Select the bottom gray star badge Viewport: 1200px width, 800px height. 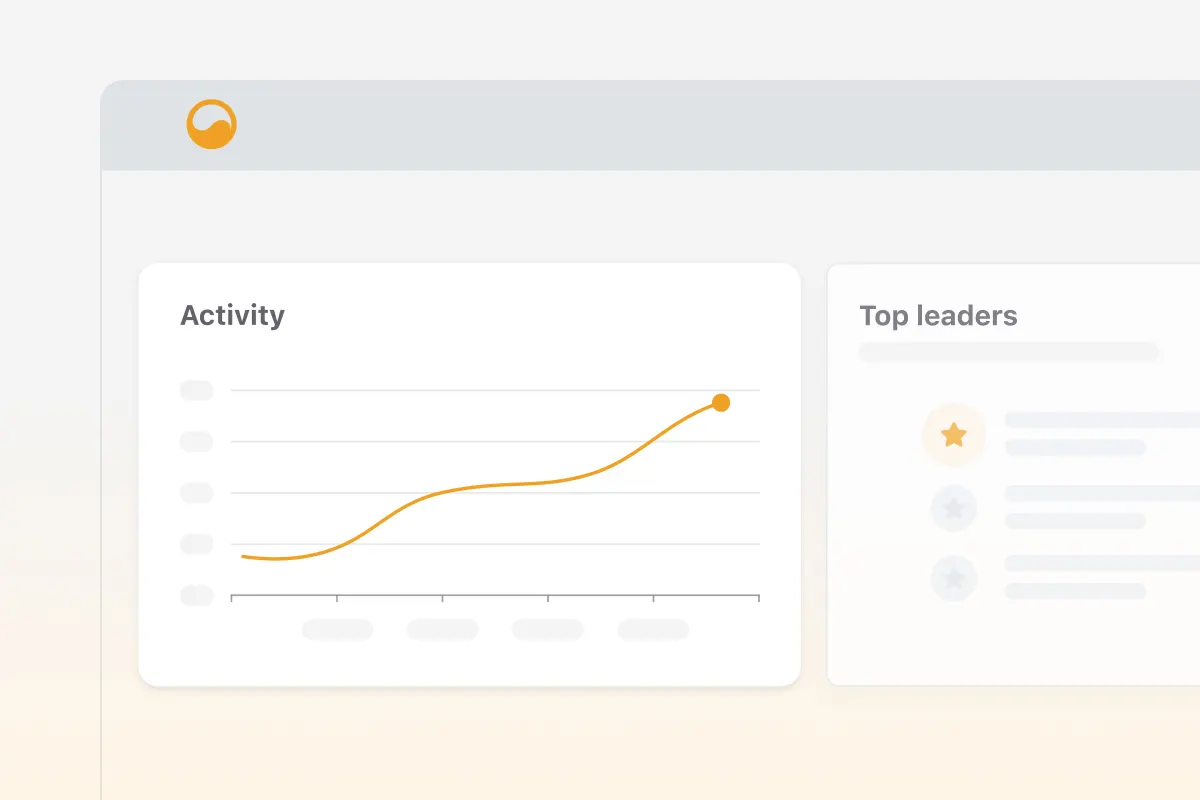954,577
